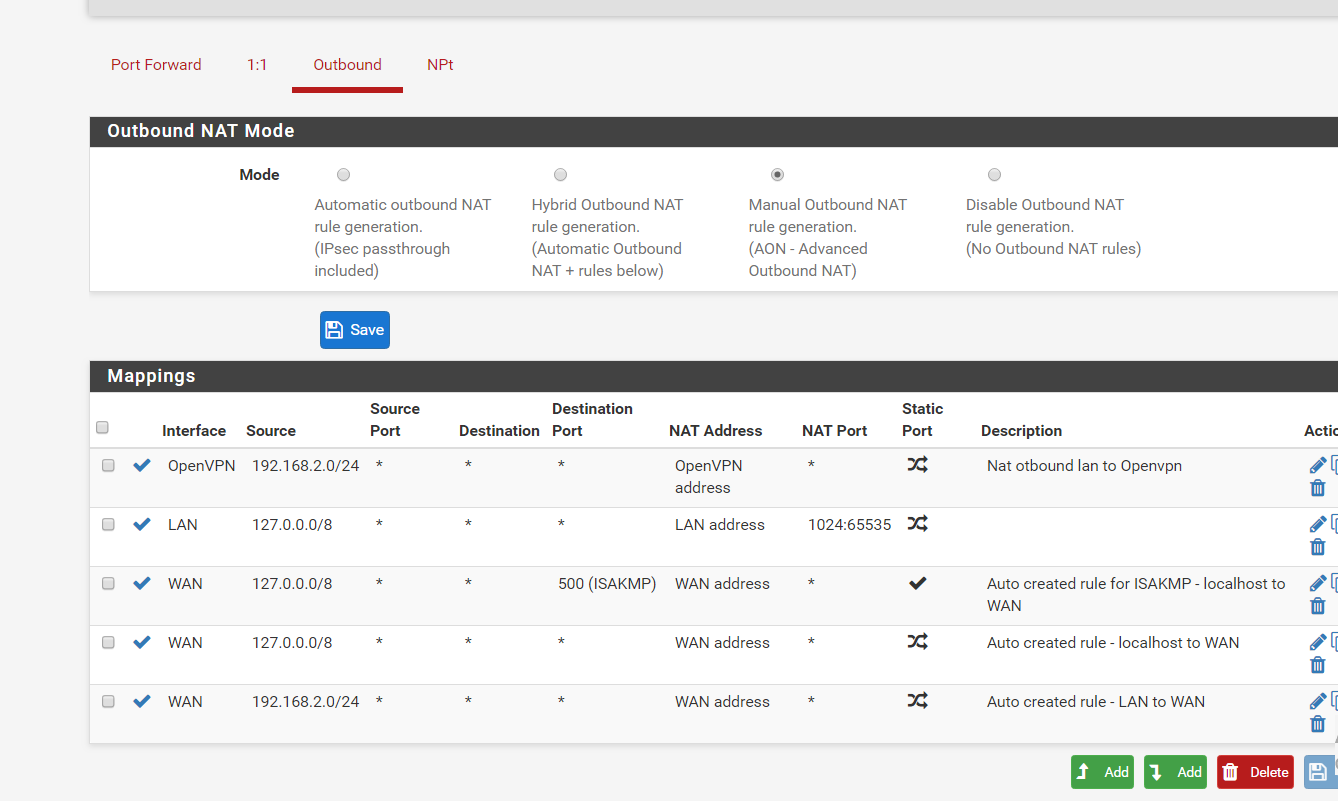Click Add button with up arrow
The width and height of the screenshot is (1338, 801).
tap(1102, 772)
